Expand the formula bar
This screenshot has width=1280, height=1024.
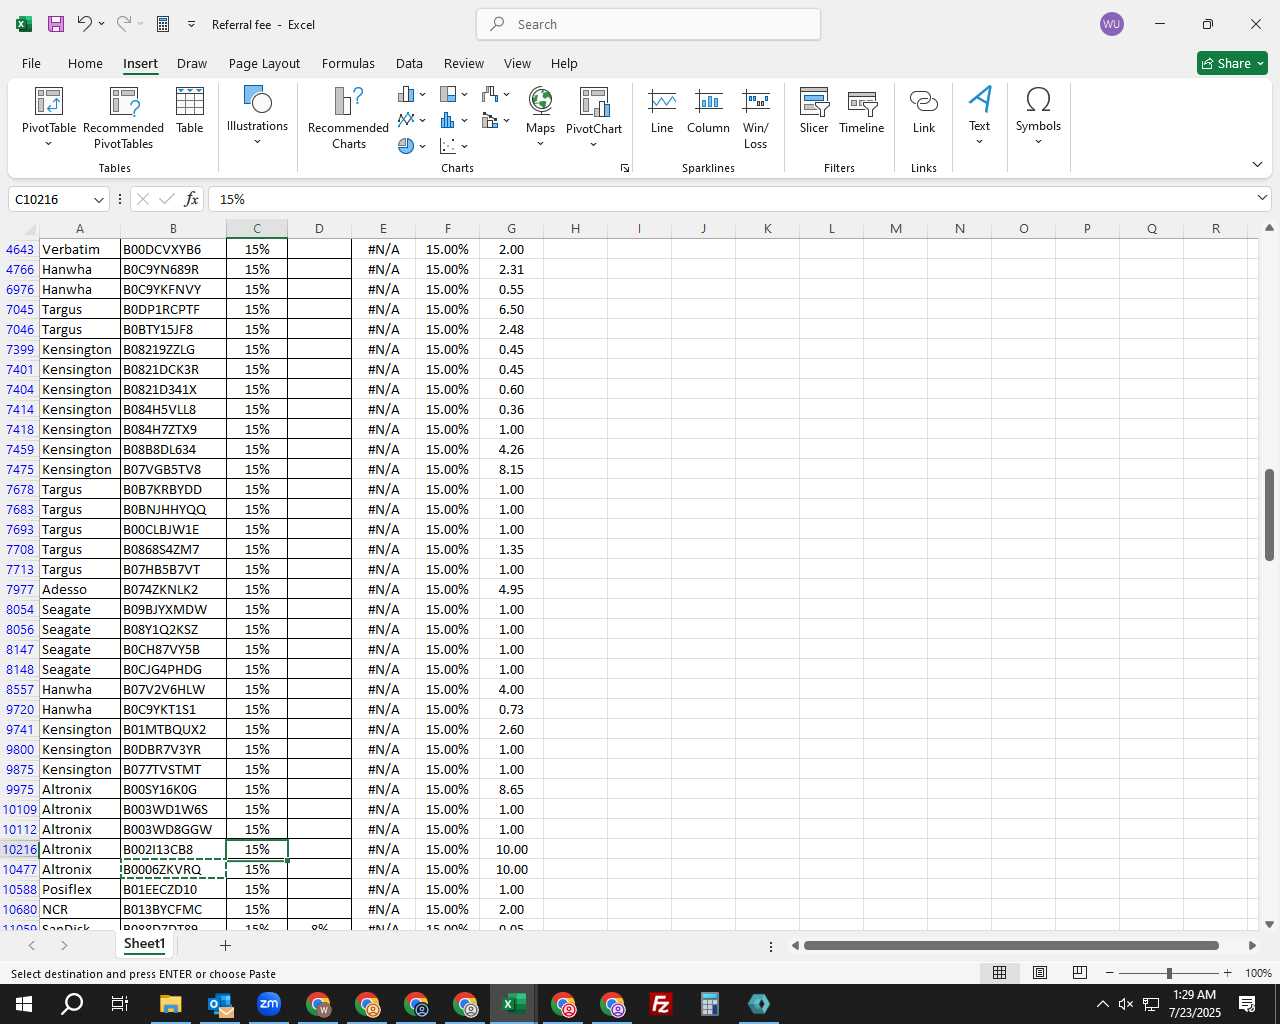[1262, 199]
